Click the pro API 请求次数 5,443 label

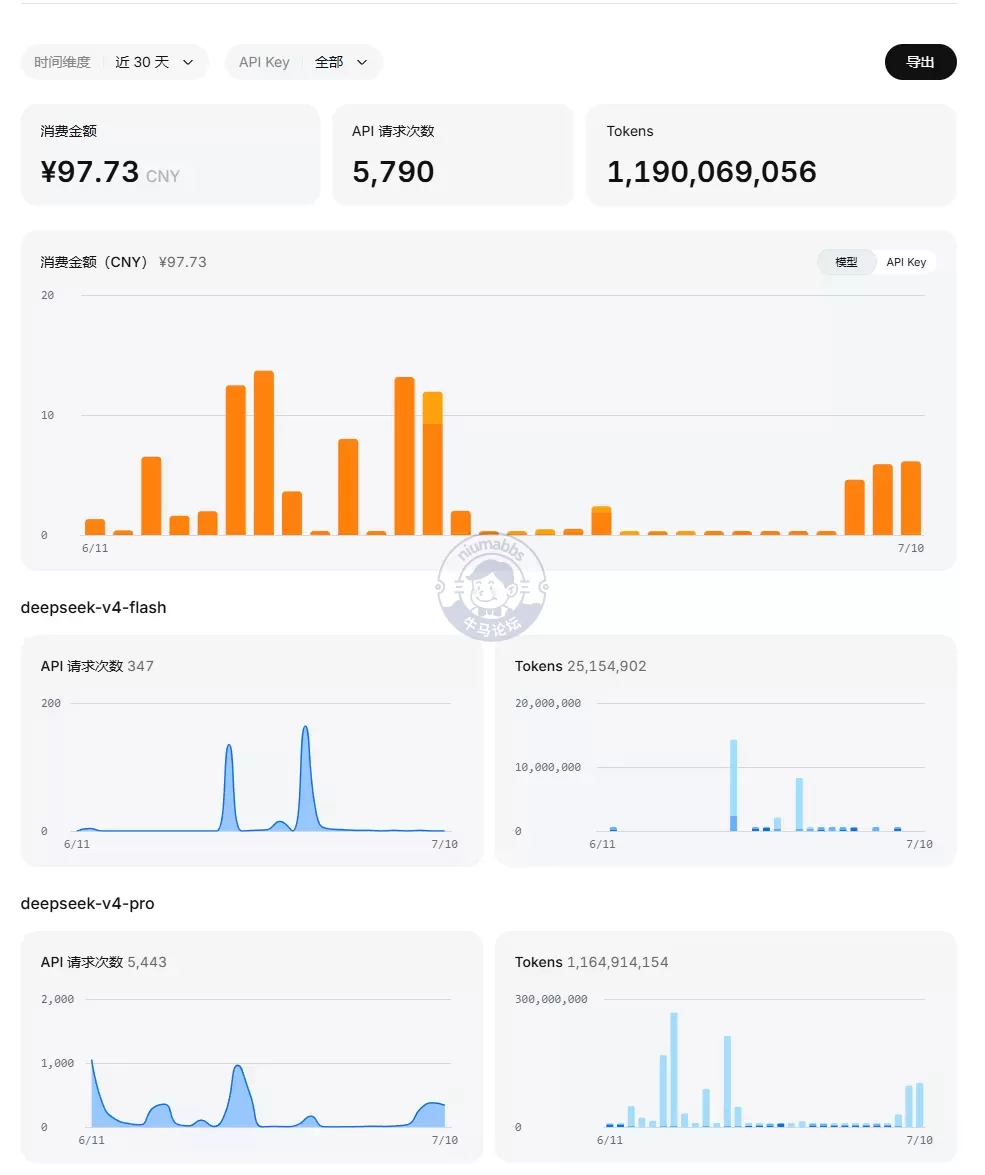(103, 962)
